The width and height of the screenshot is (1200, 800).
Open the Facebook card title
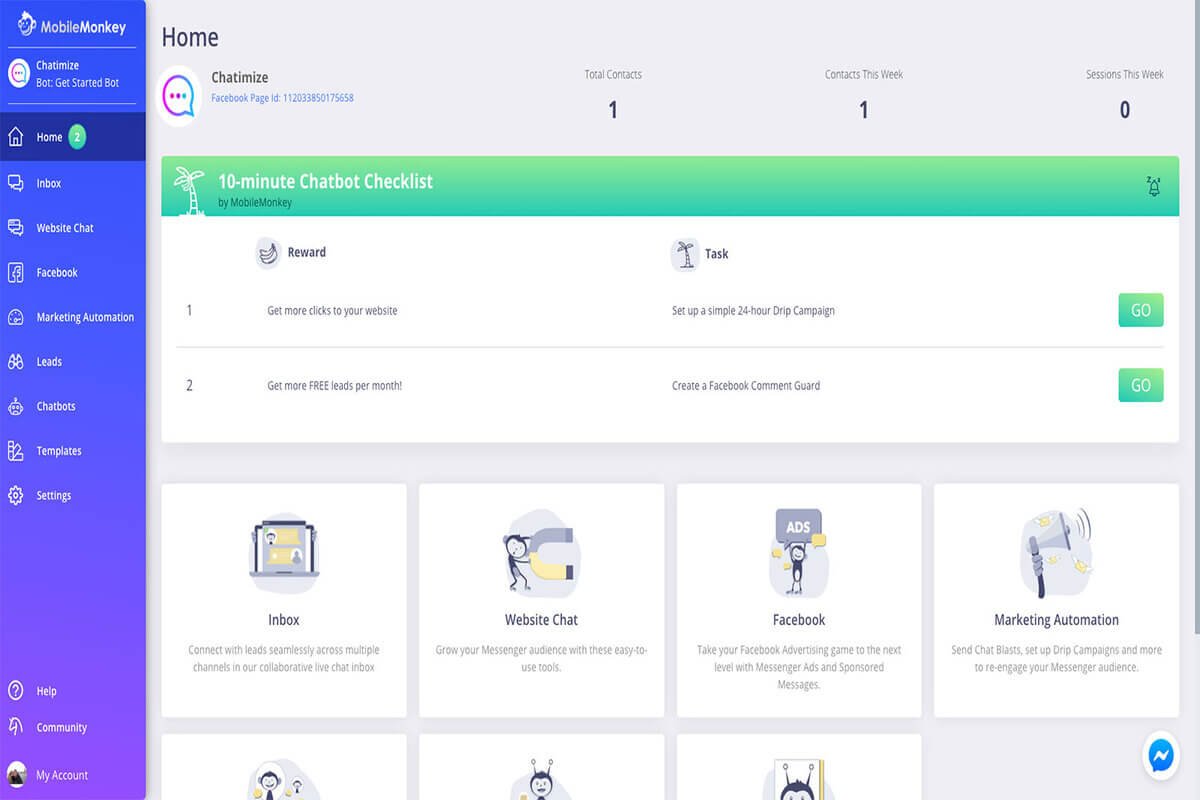(799, 620)
